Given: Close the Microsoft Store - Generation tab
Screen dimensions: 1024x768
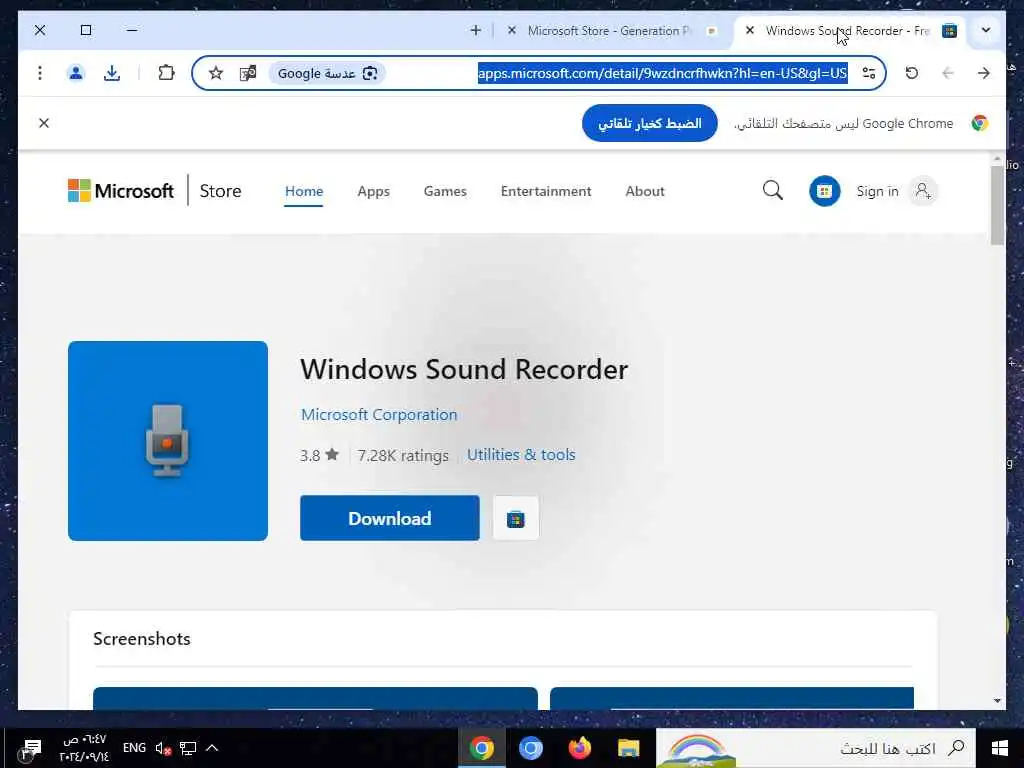Looking at the screenshot, I should [511, 30].
